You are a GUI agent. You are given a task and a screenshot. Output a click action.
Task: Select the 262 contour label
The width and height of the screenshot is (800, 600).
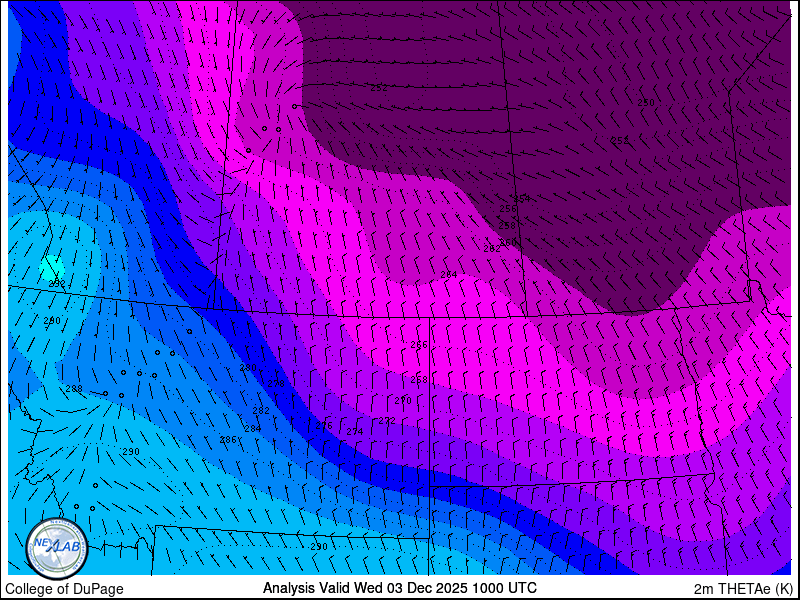coord(491,249)
